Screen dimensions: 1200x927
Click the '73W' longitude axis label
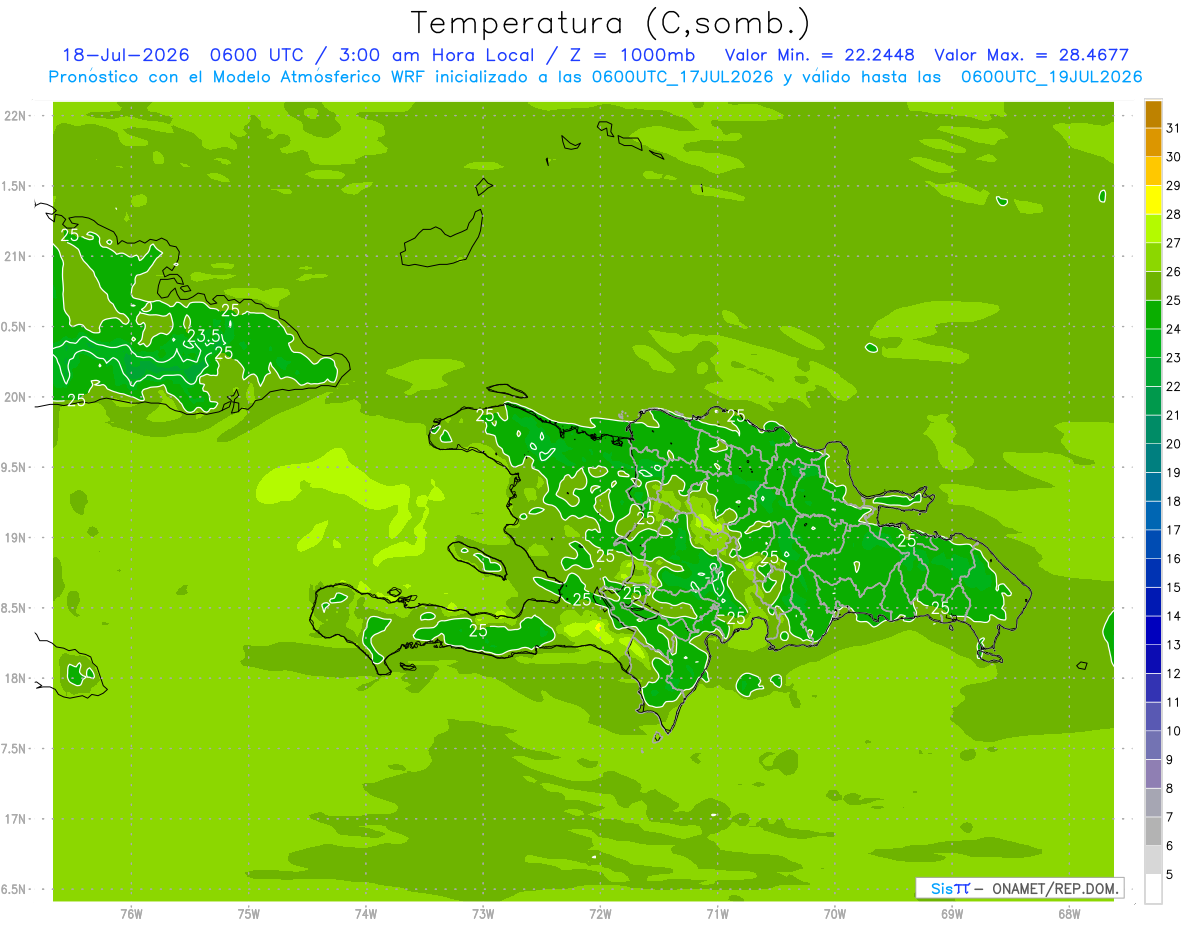coord(483,913)
